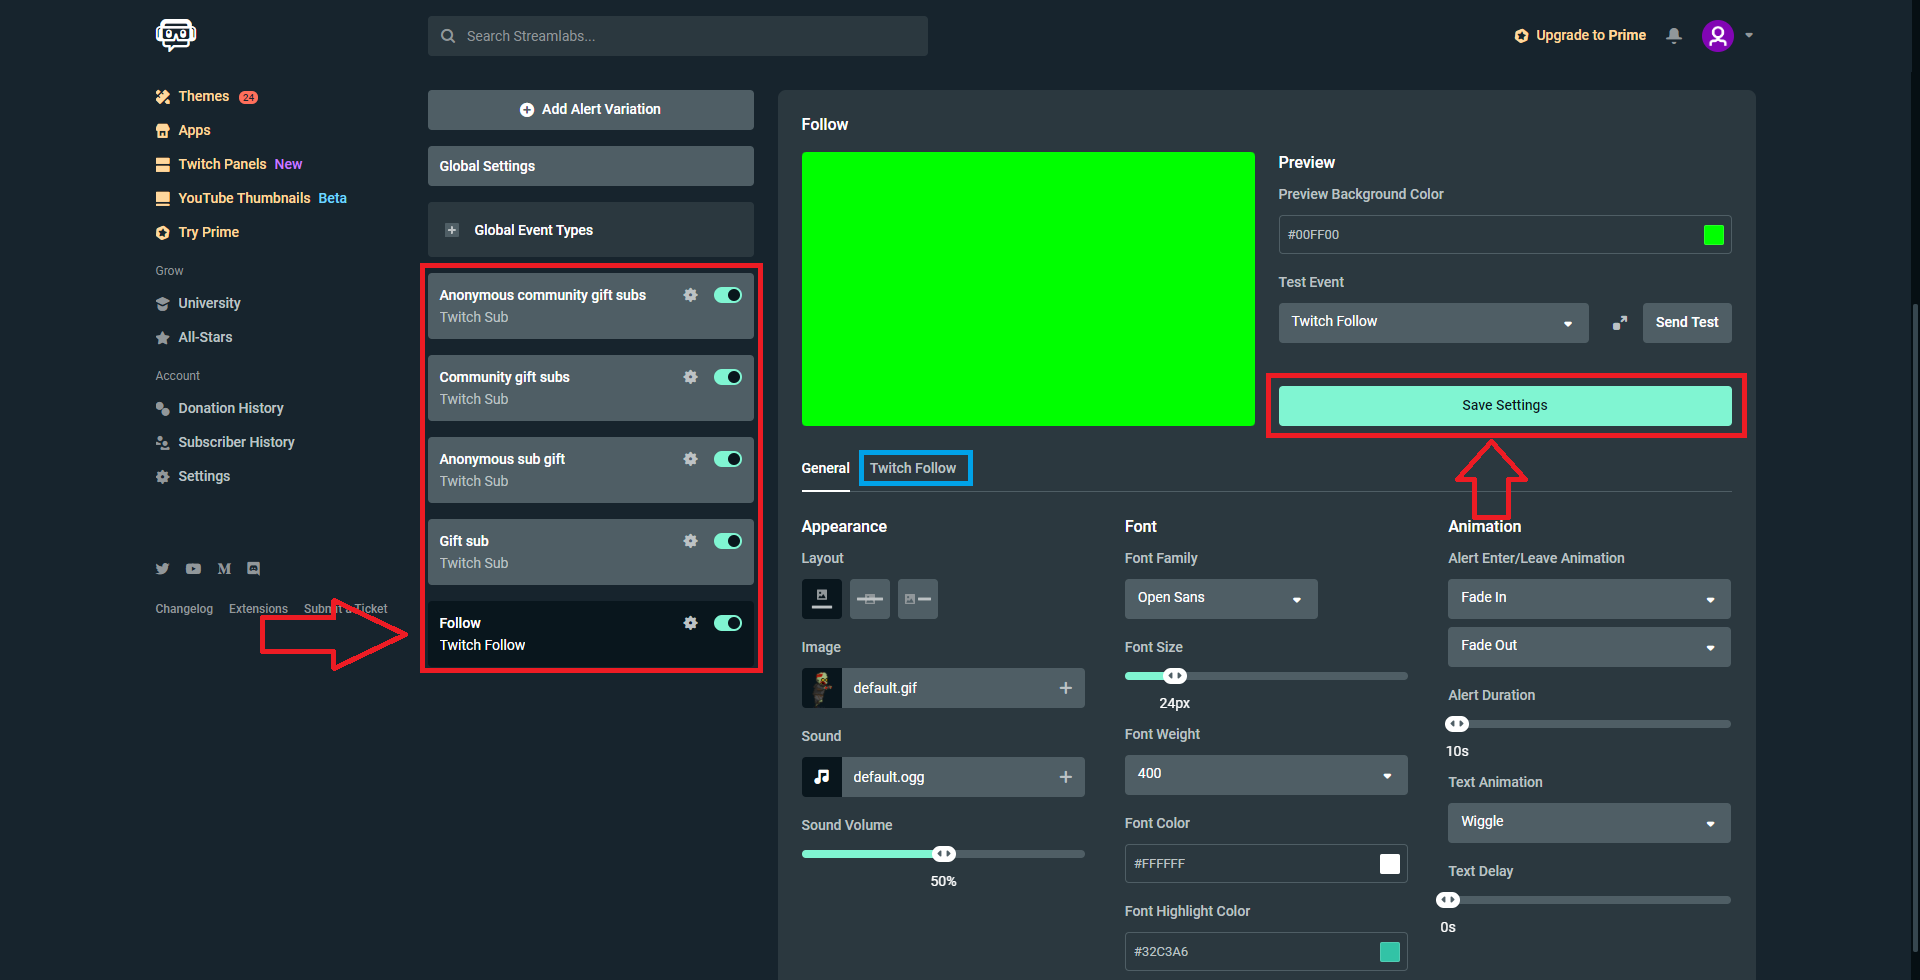Click the Font Color white swatch
This screenshot has width=1920, height=980.
(x=1390, y=864)
